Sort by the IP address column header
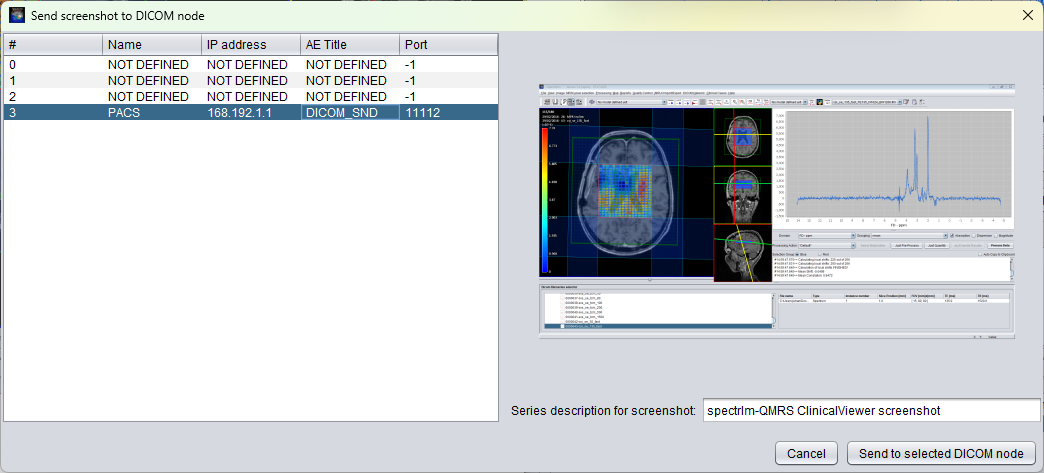This screenshot has width=1044, height=473. (x=250, y=45)
